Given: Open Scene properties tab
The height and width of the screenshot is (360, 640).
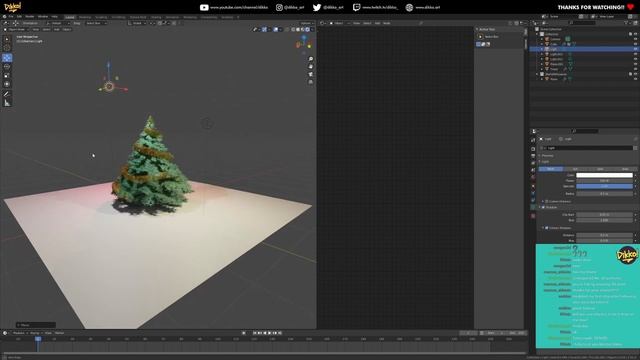Looking at the screenshot, I should pos(533,171).
